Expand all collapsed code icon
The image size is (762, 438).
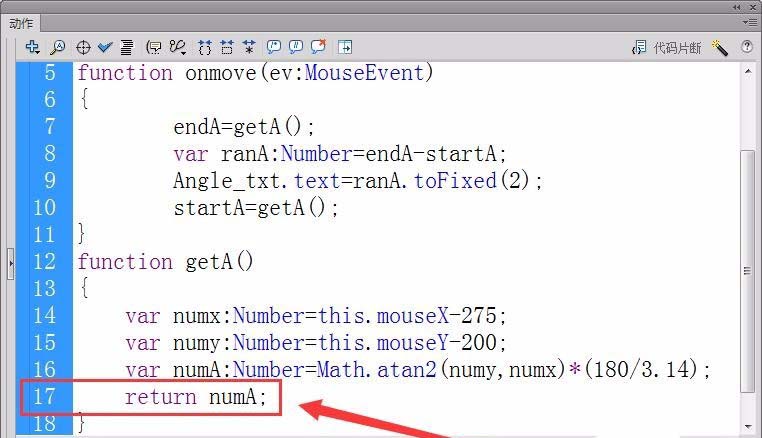[x=249, y=47]
